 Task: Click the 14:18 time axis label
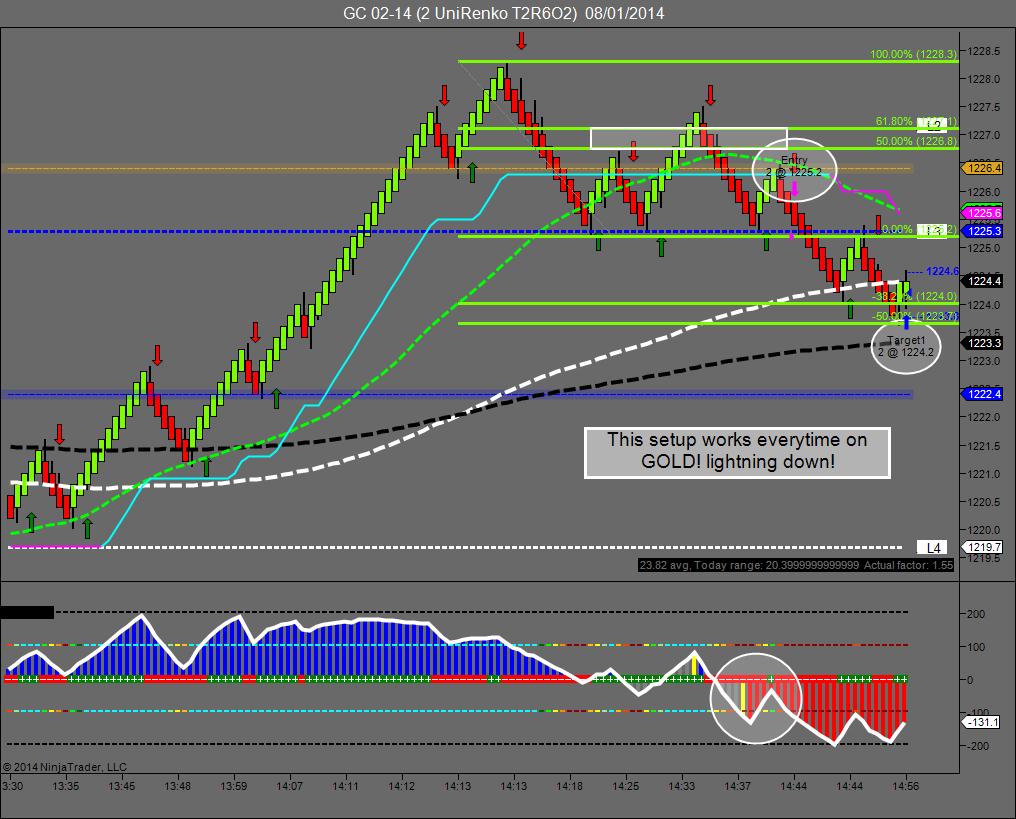(x=570, y=787)
